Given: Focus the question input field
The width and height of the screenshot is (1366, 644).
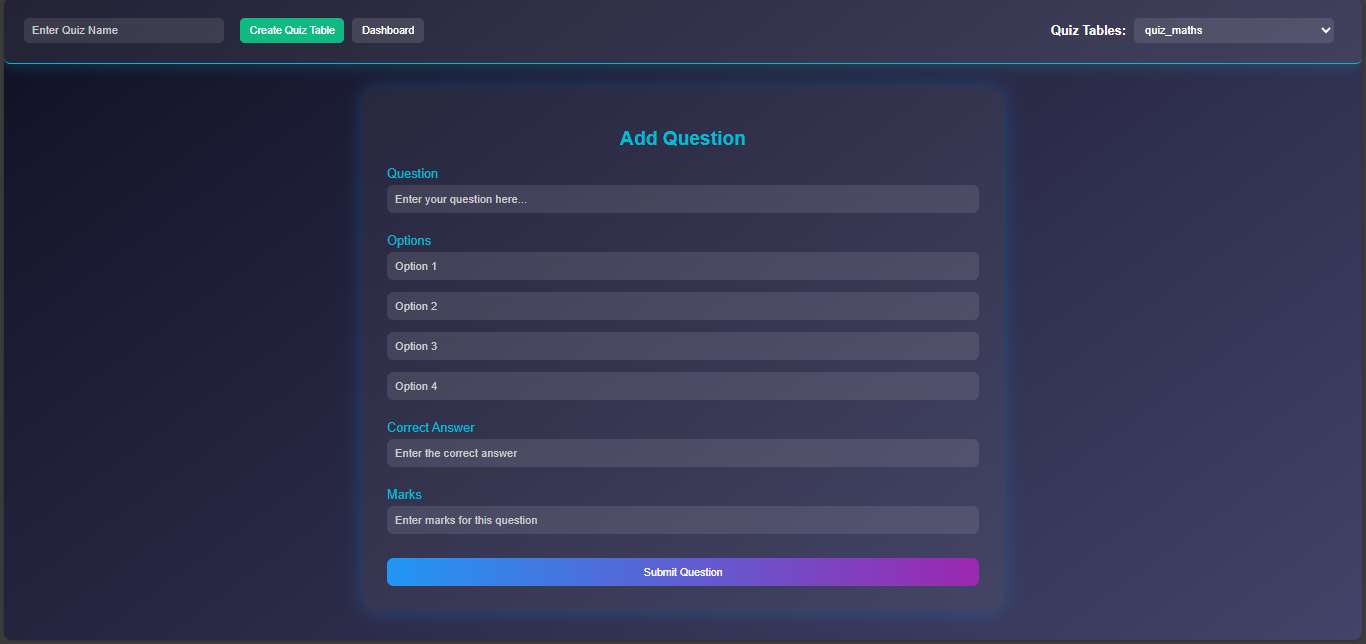Looking at the screenshot, I should tap(683, 199).
